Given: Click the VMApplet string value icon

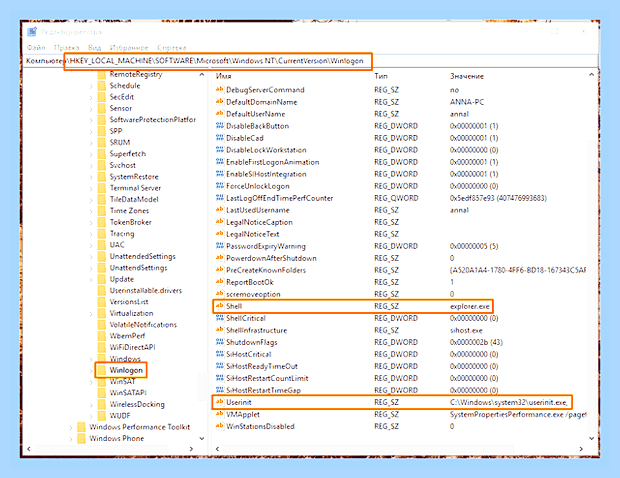Looking at the screenshot, I should [219, 414].
